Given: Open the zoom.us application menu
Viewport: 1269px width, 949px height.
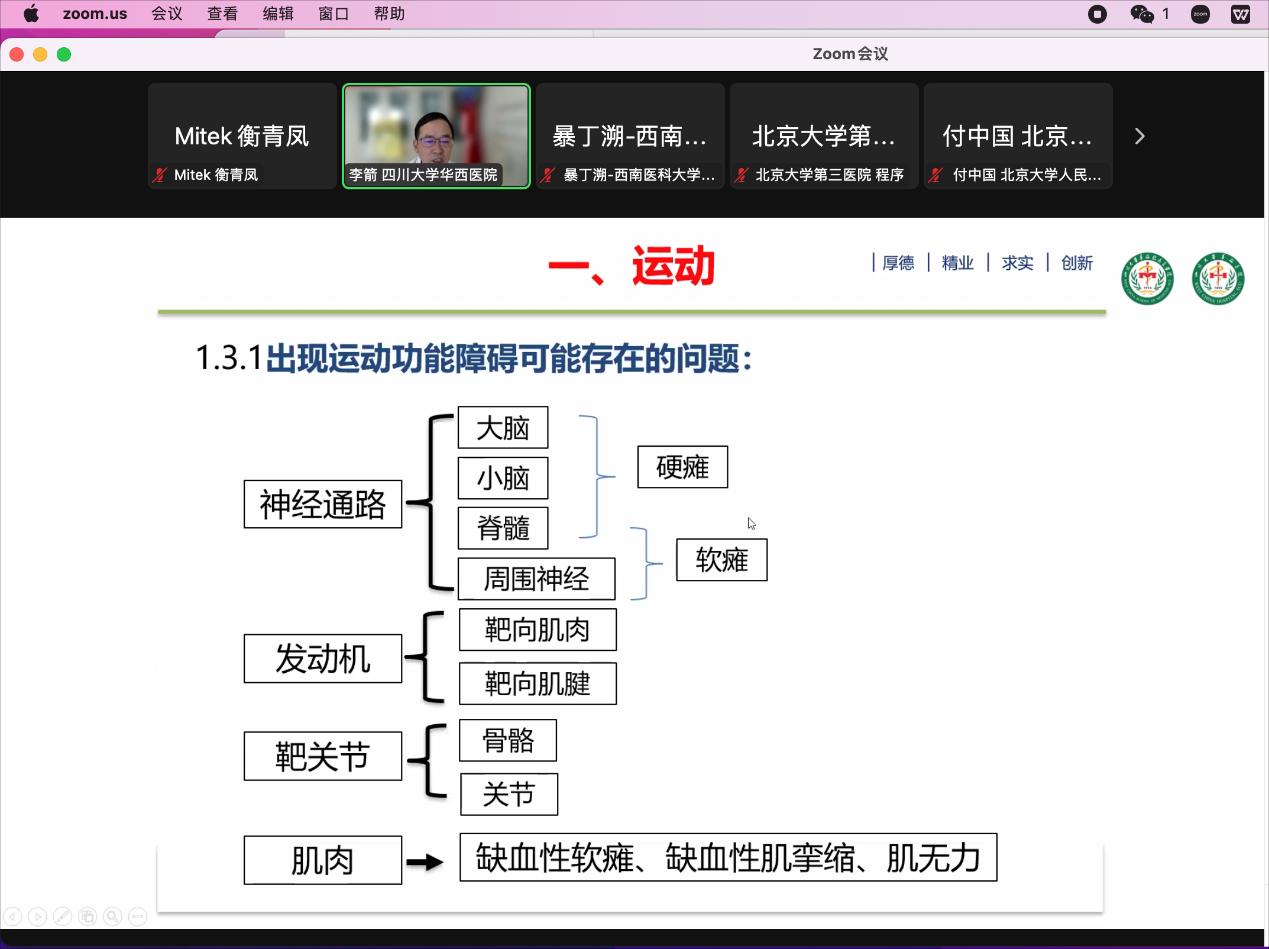Looking at the screenshot, I should (x=95, y=14).
